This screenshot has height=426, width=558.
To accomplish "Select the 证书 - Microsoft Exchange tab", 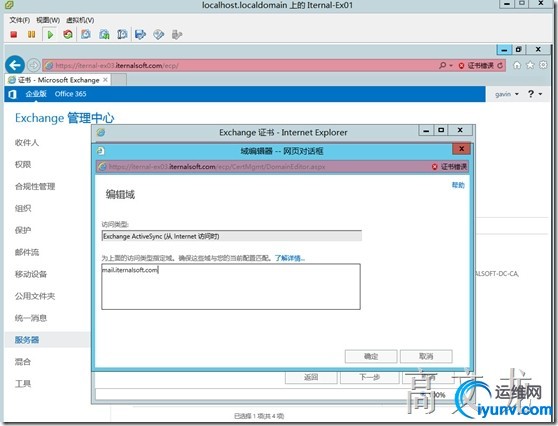I will 57,80.
